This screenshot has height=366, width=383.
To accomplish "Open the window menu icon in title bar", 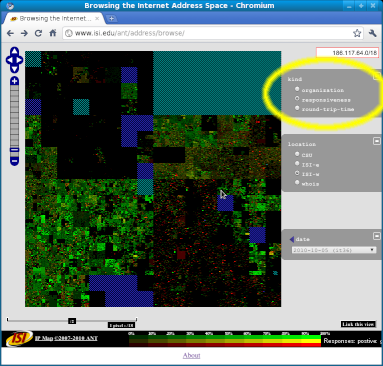I will 10,6.
